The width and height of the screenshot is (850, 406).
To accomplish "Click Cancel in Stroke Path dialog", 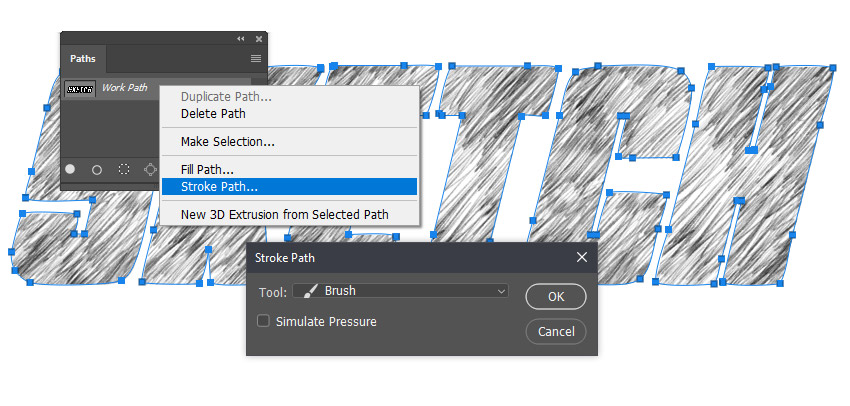I will click(x=556, y=331).
